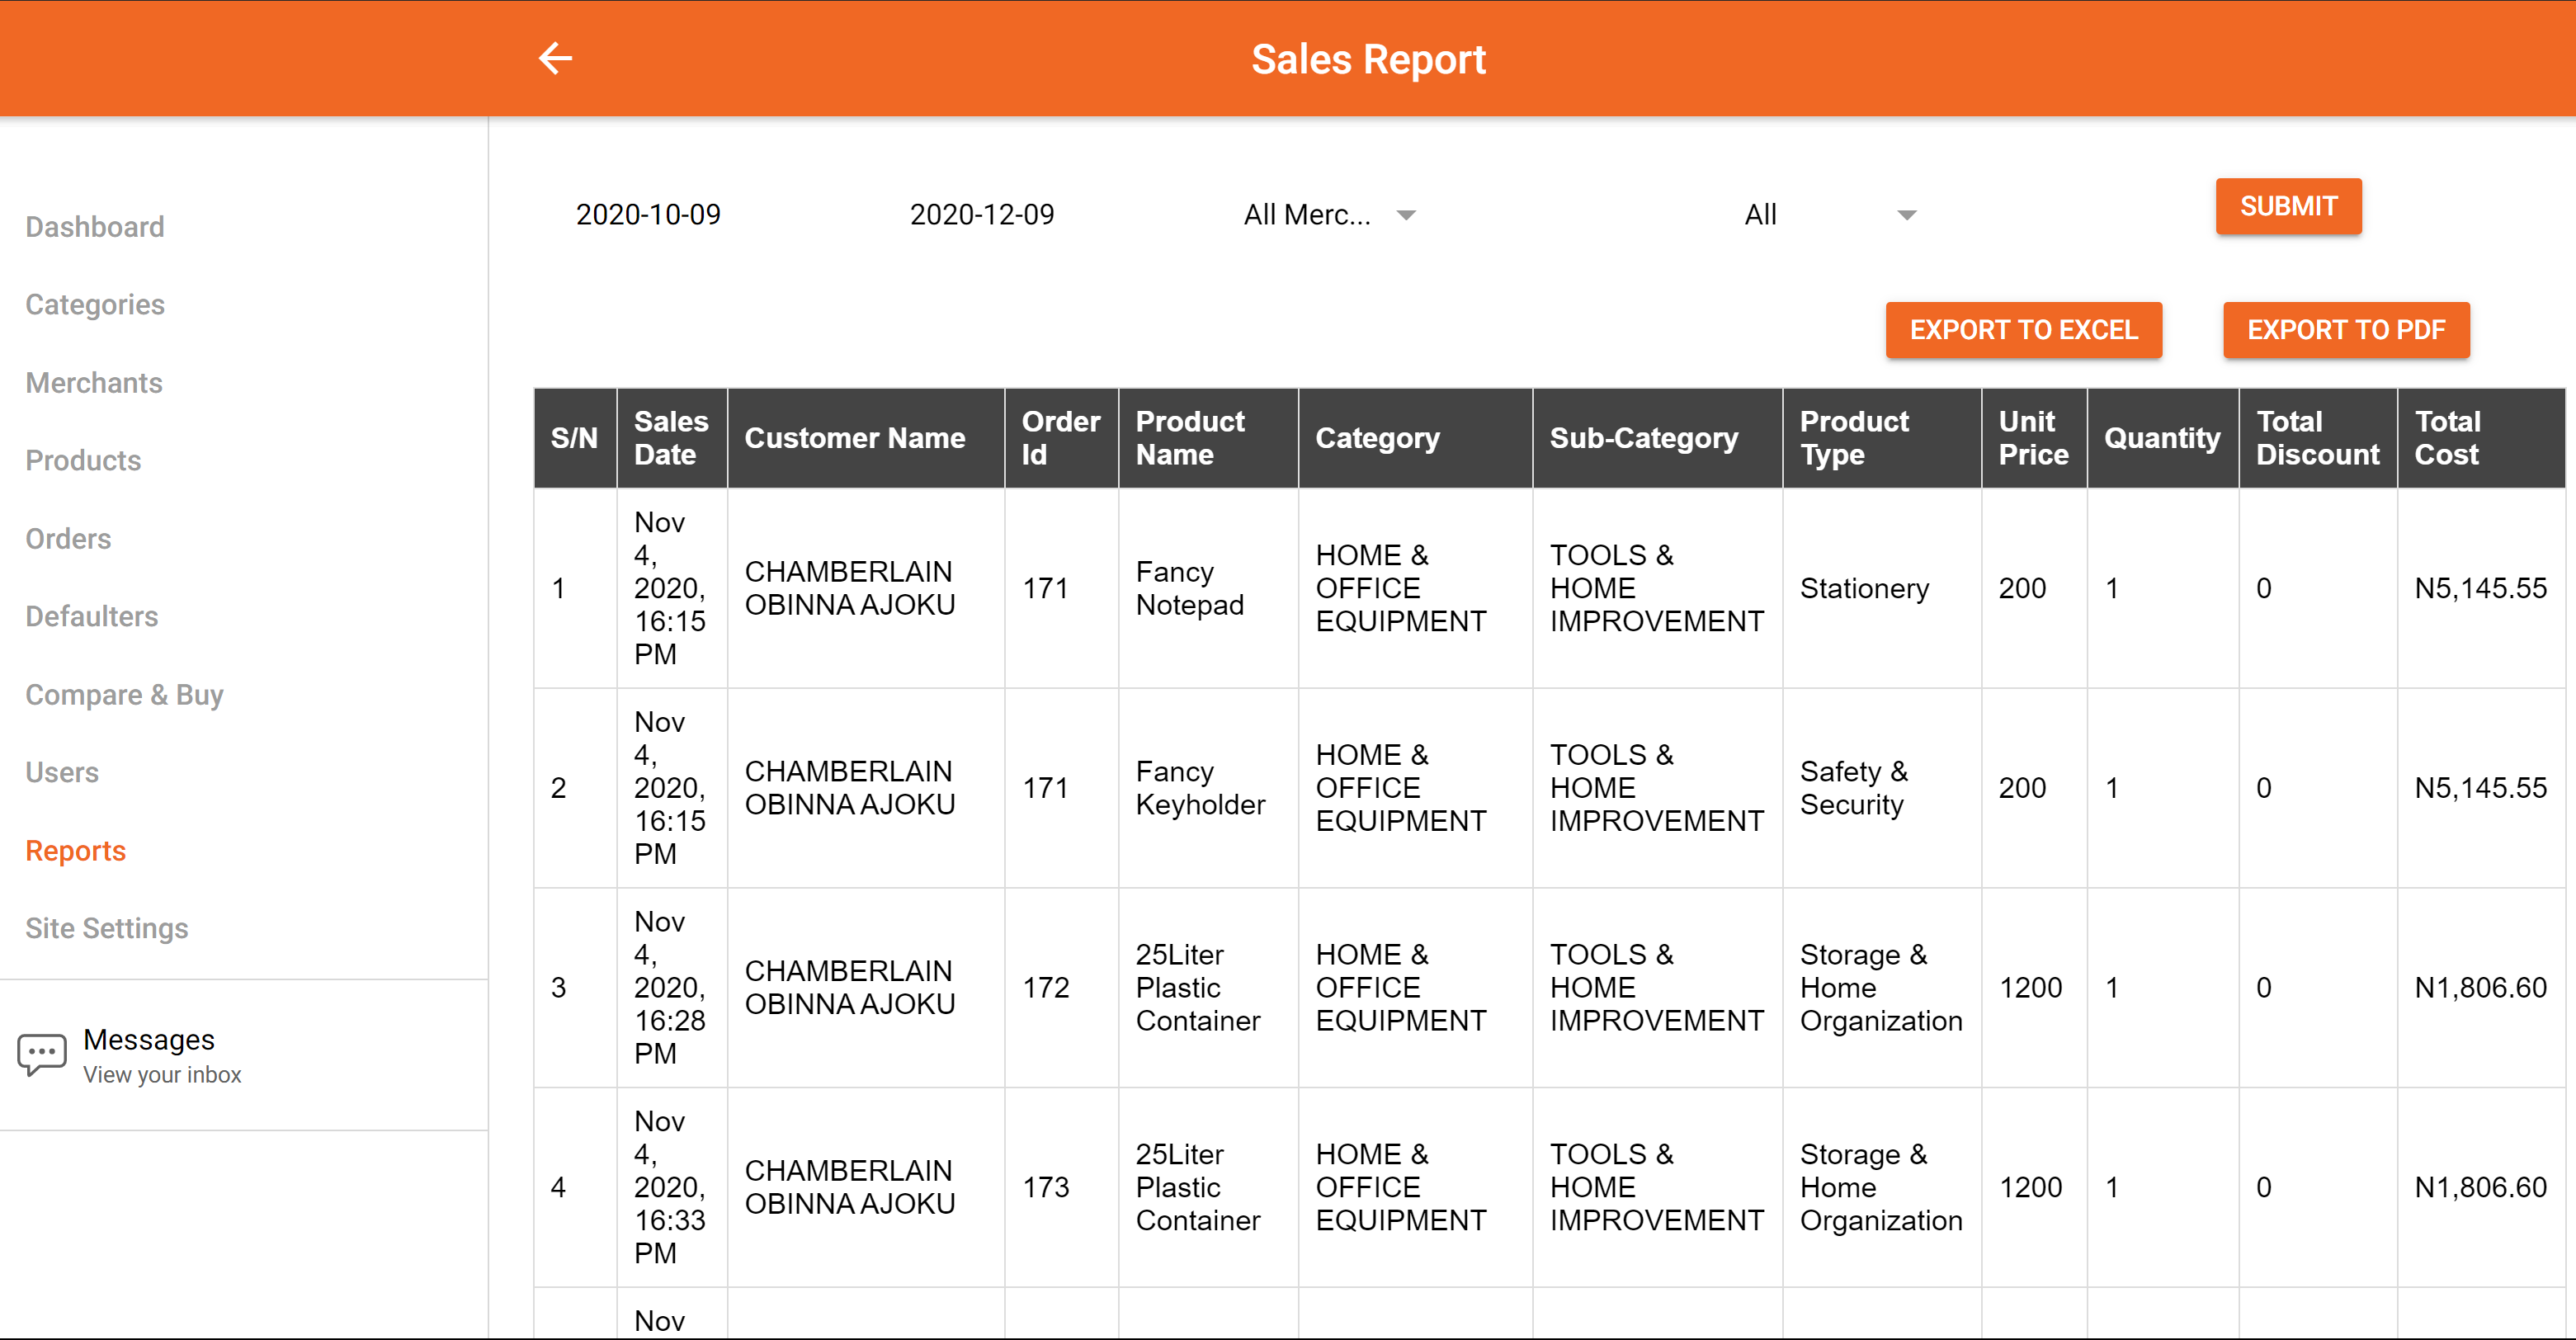Open Orders in the sidebar
Screen dimensions: 2576x1340
[68, 538]
